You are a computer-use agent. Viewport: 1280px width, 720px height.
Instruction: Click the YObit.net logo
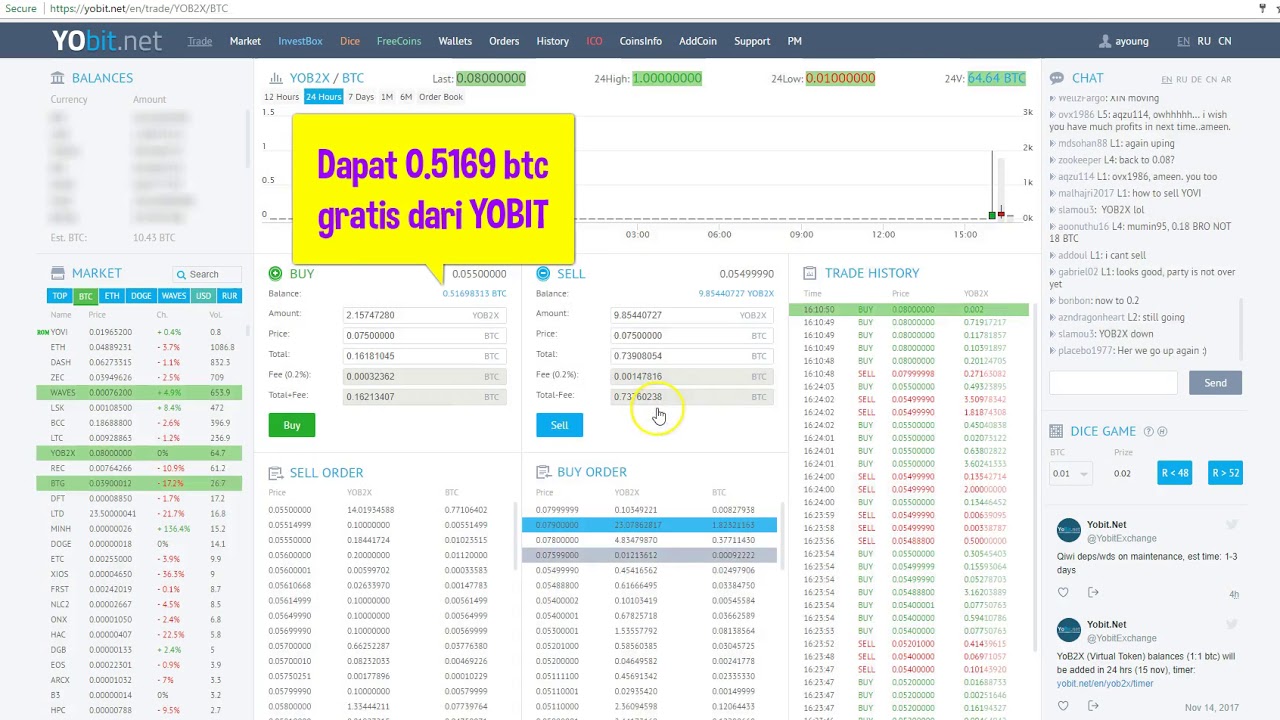(x=107, y=41)
